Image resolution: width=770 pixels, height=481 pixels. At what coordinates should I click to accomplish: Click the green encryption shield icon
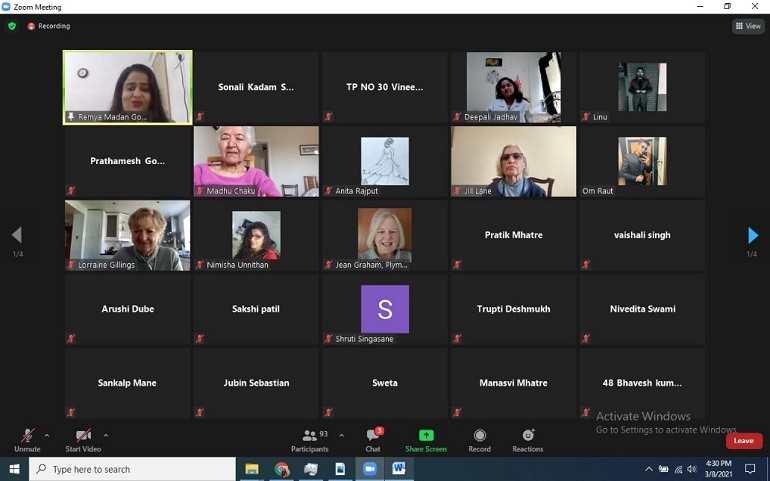12,26
